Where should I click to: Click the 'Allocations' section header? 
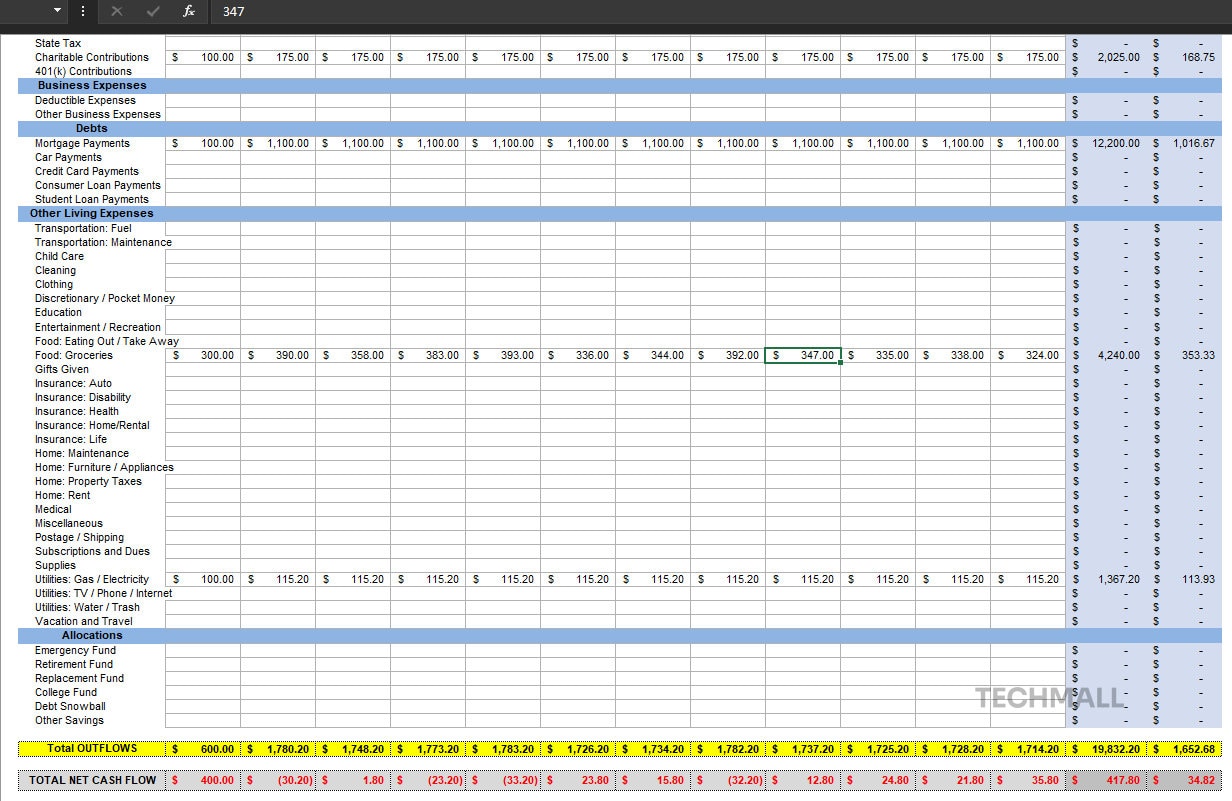(92, 635)
